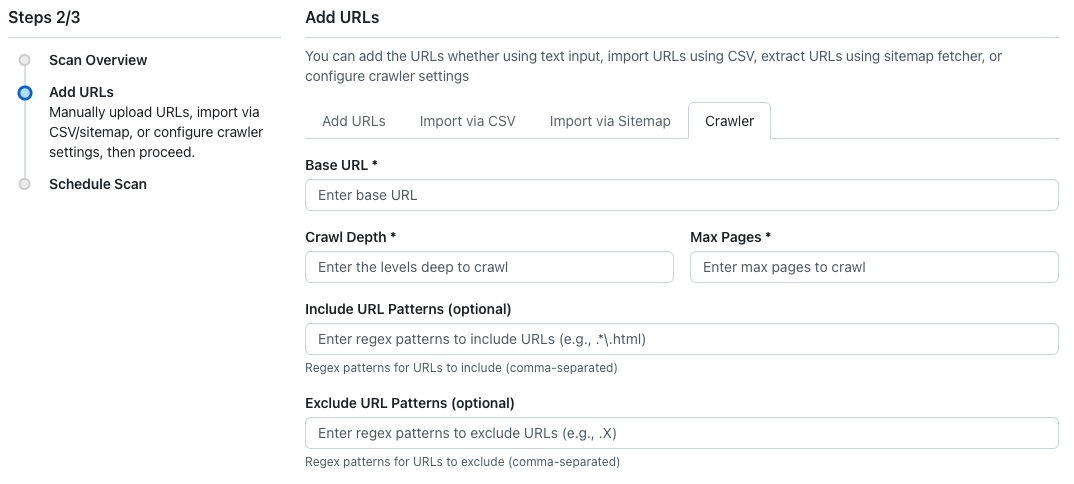Click the Crawl Depth label
The height and width of the screenshot is (484, 1074).
point(350,237)
